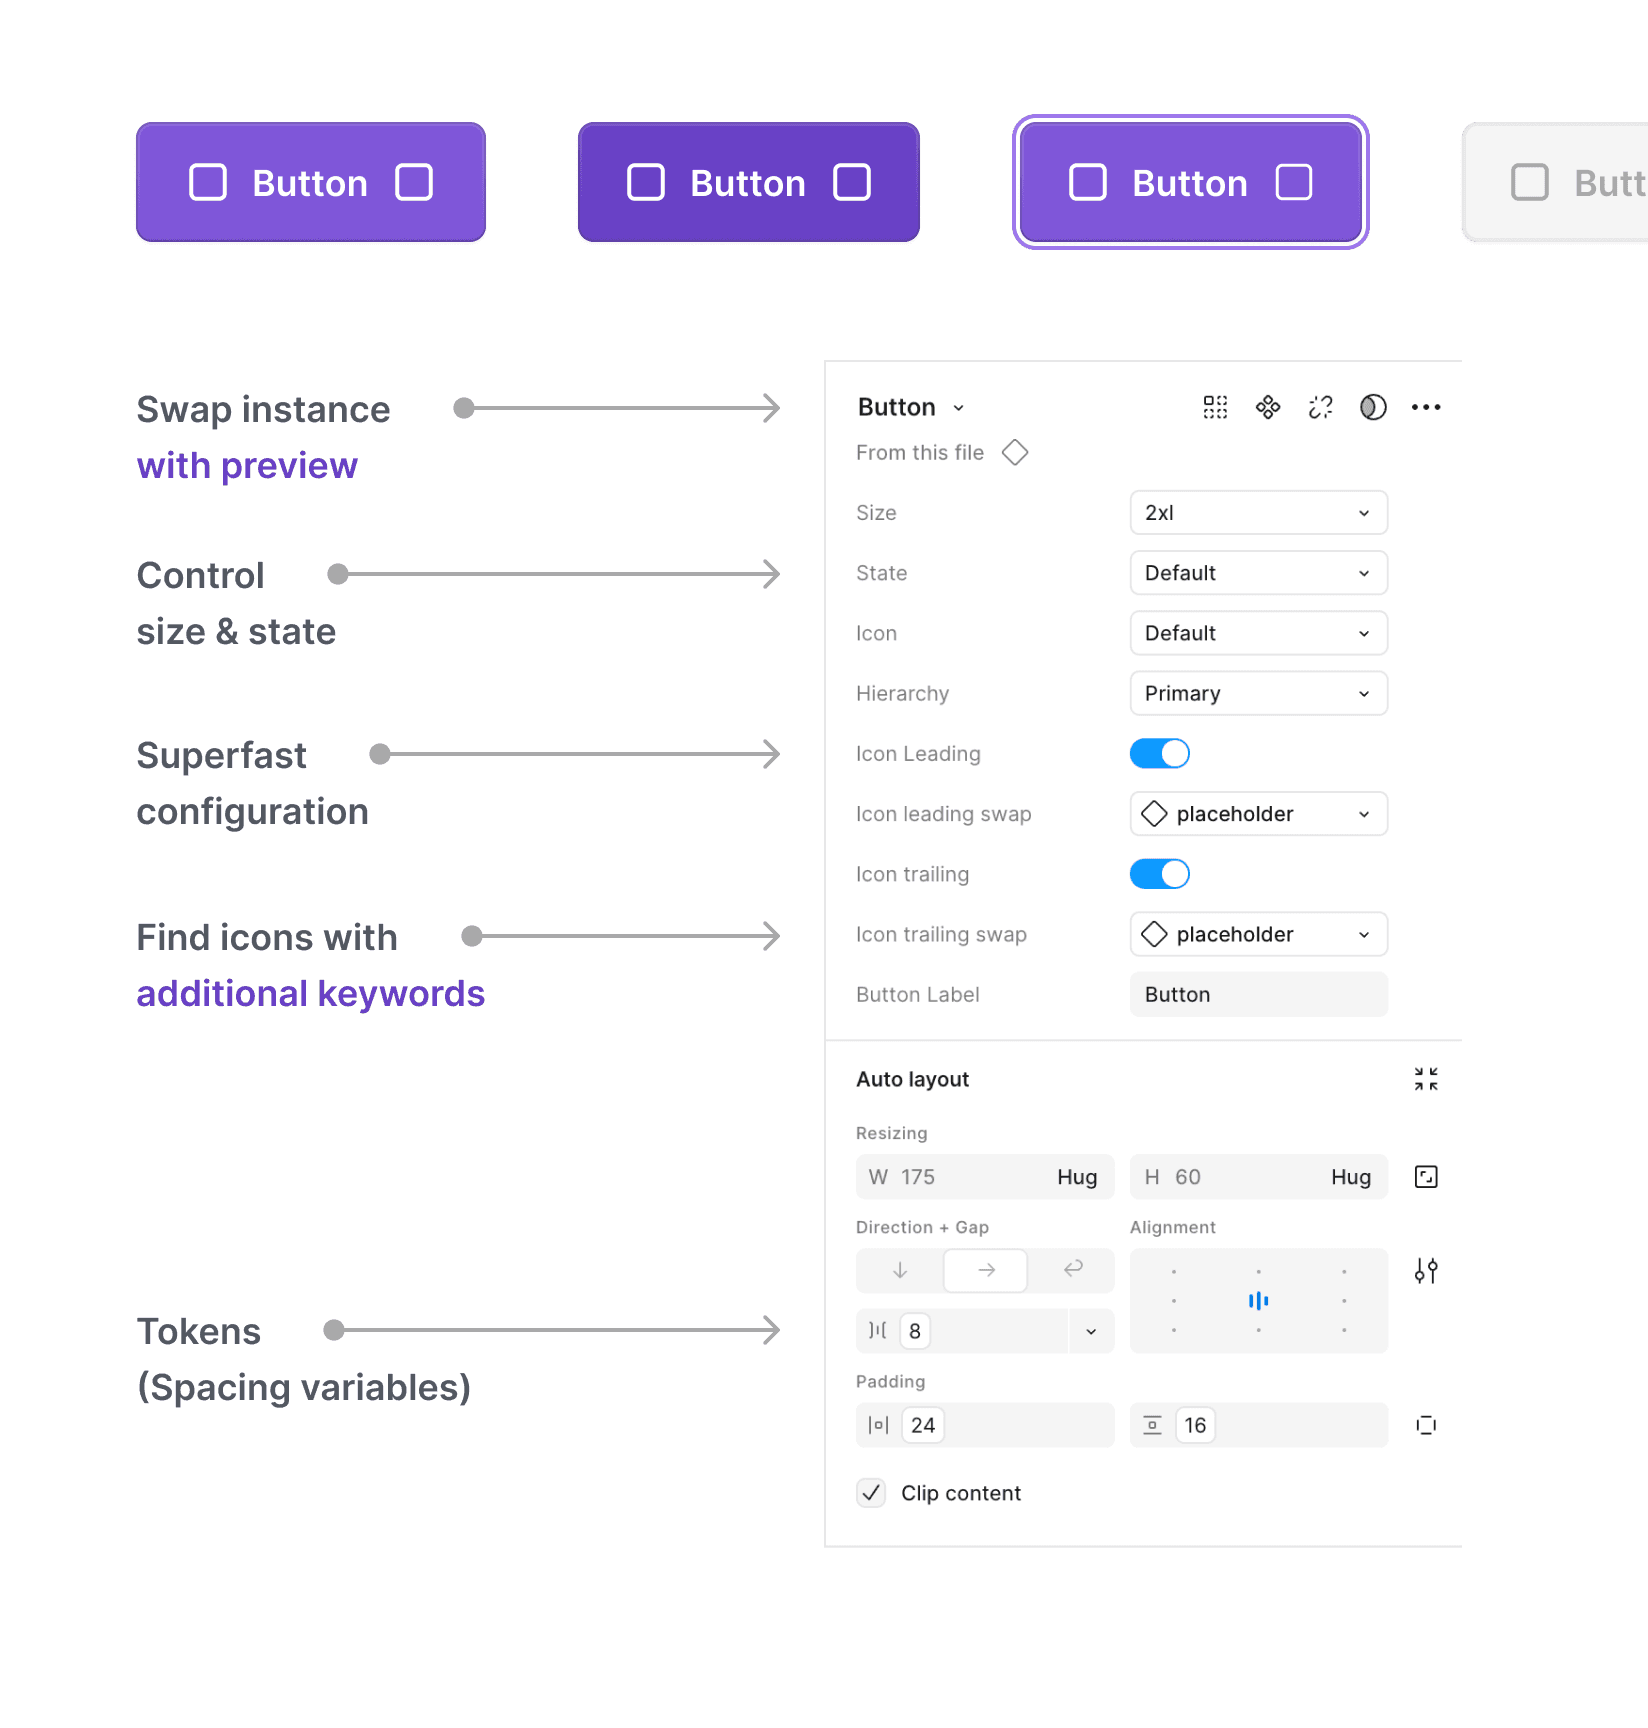Open the Icon trailing swap placeholder dropdown
1648x1728 pixels.
pos(1259,934)
